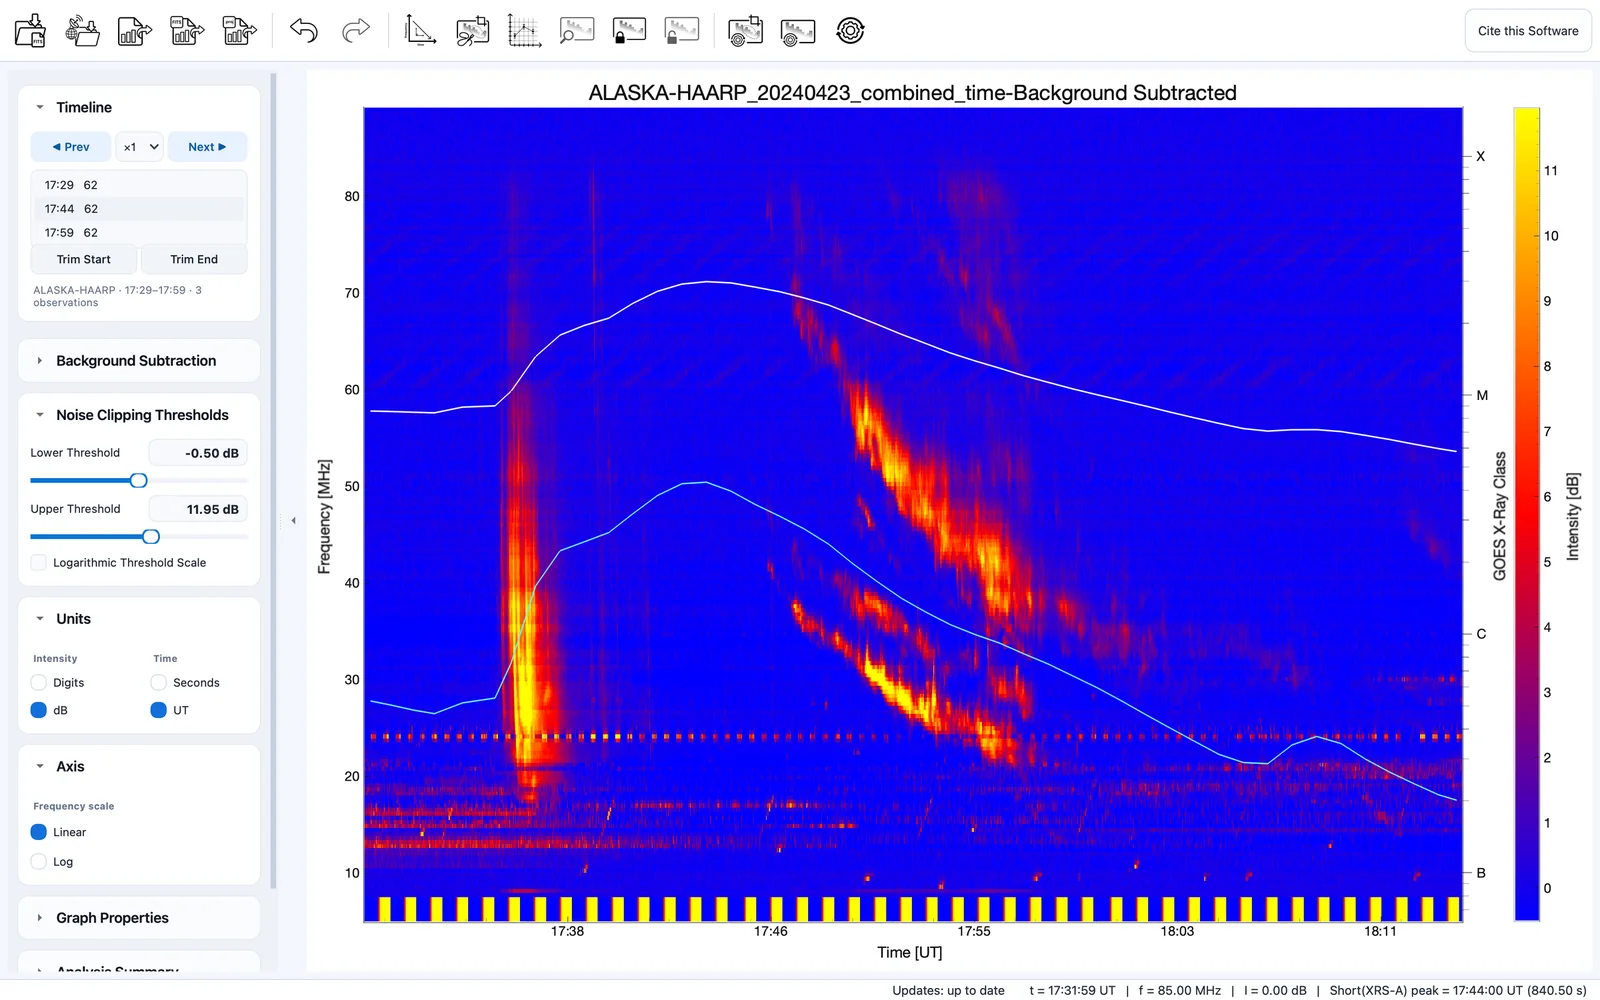The height and width of the screenshot is (1000, 1600).
Task: Expand the Background Subtraction section
Action: pos(40,360)
